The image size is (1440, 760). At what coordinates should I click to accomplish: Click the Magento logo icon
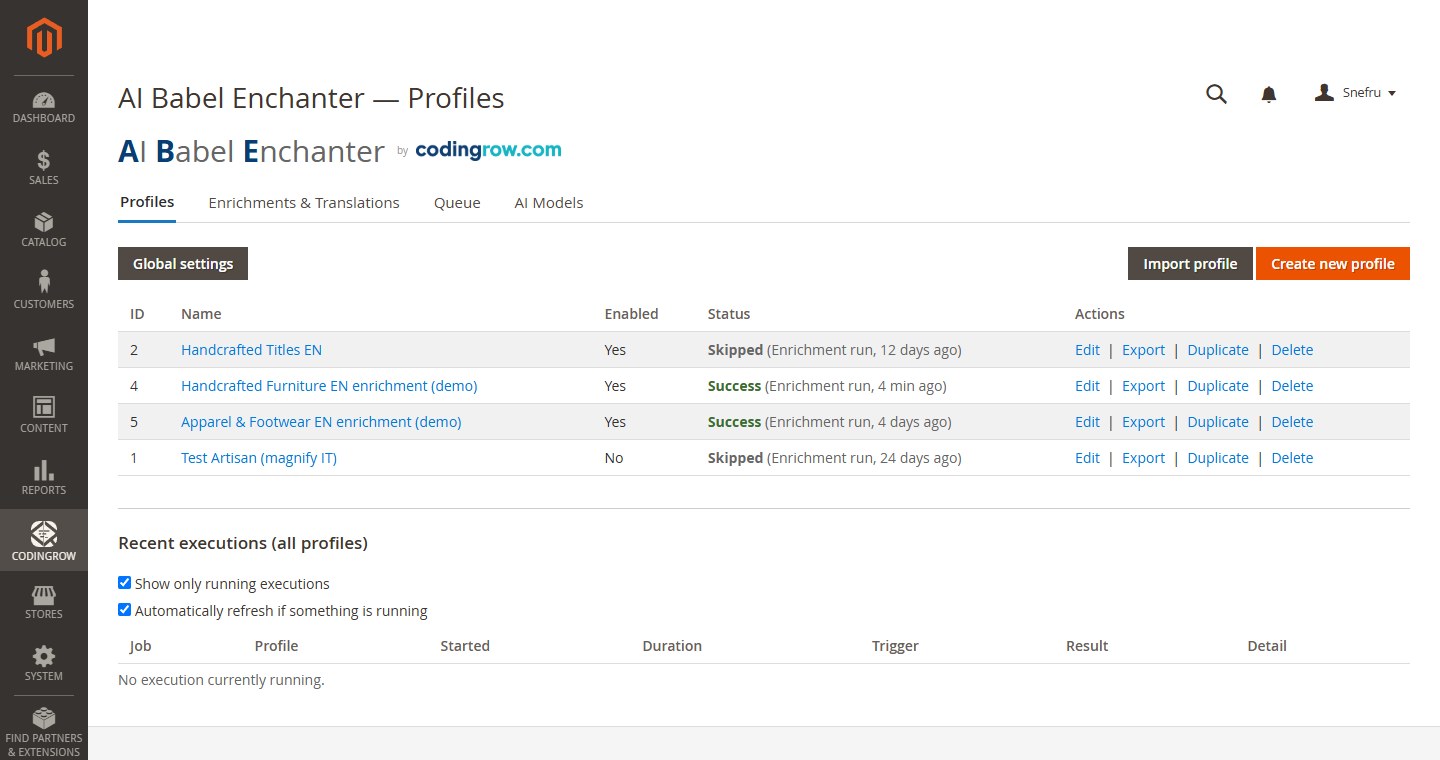tap(44, 38)
